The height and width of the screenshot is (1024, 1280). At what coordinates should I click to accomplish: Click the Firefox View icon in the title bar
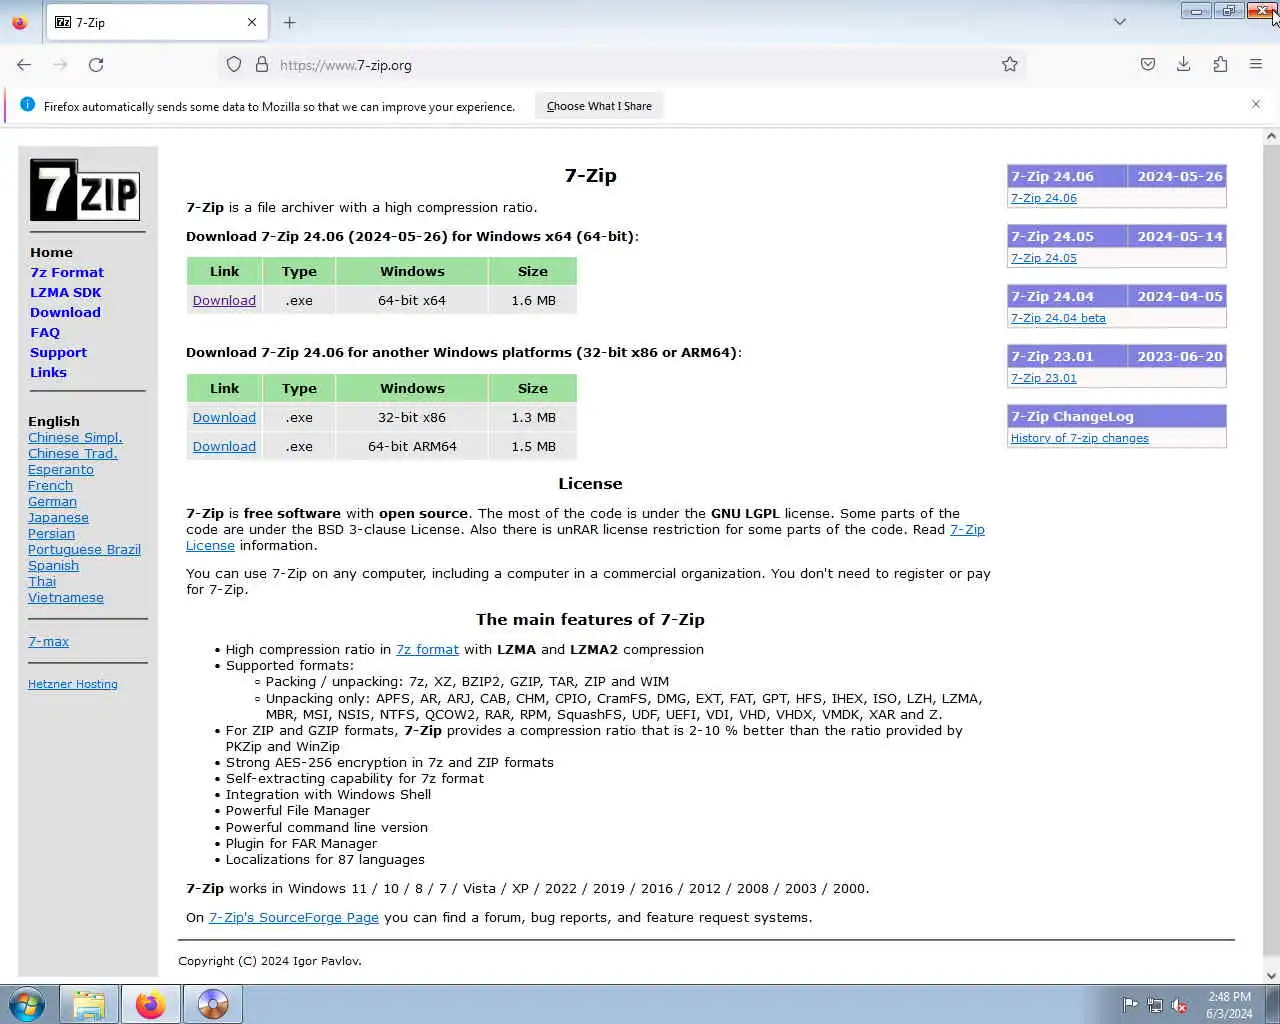tap(20, 22)
